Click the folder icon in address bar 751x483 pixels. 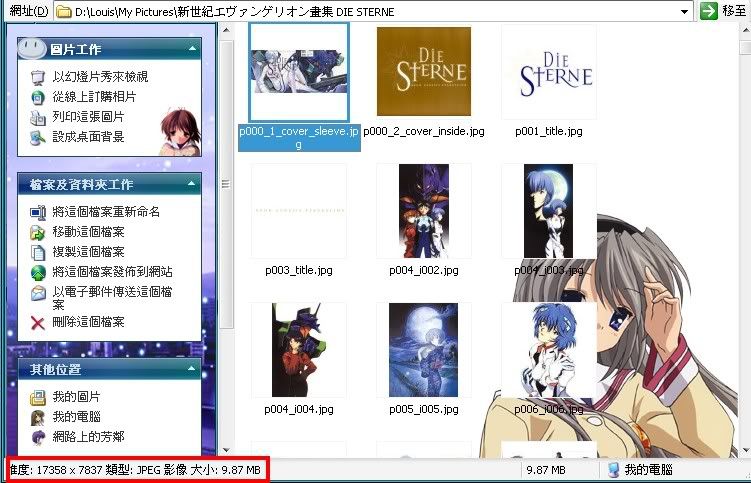64,12
